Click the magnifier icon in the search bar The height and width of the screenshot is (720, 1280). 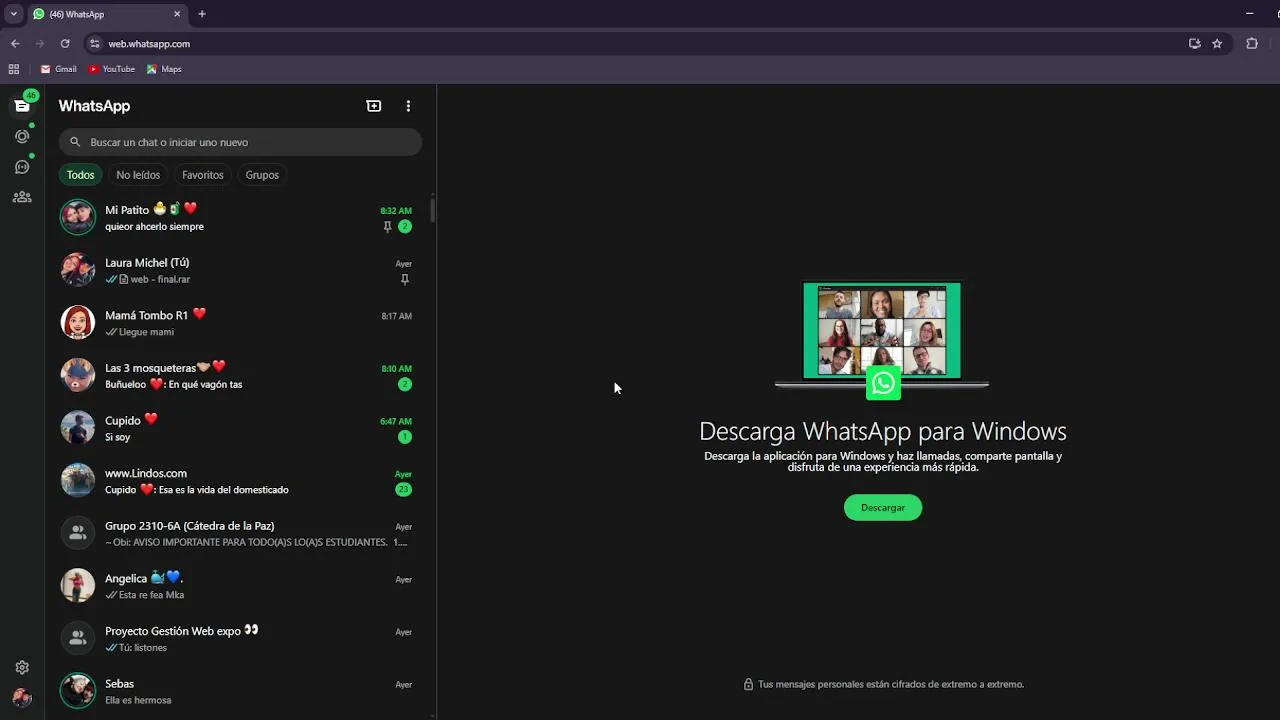[75, 142]
